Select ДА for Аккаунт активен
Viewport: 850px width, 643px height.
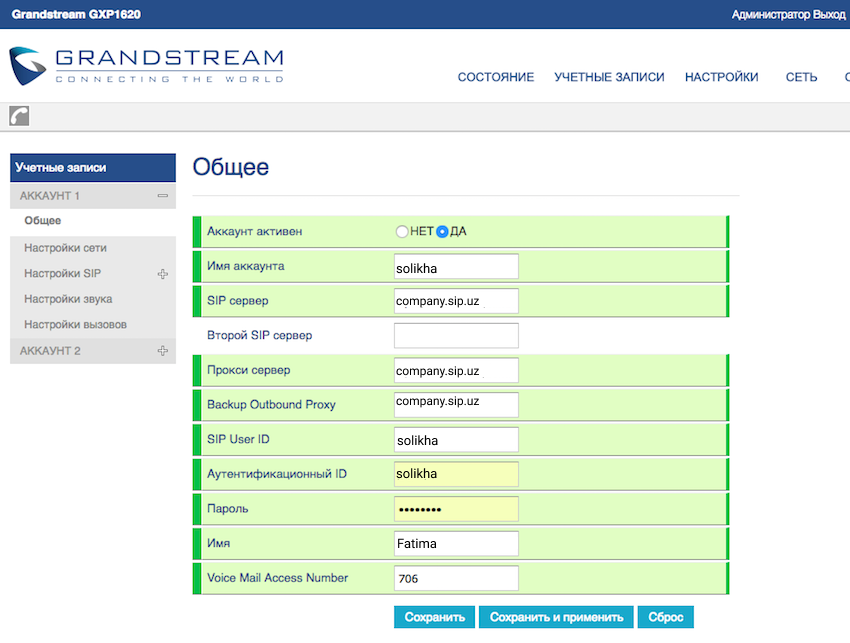coord(442,231)
